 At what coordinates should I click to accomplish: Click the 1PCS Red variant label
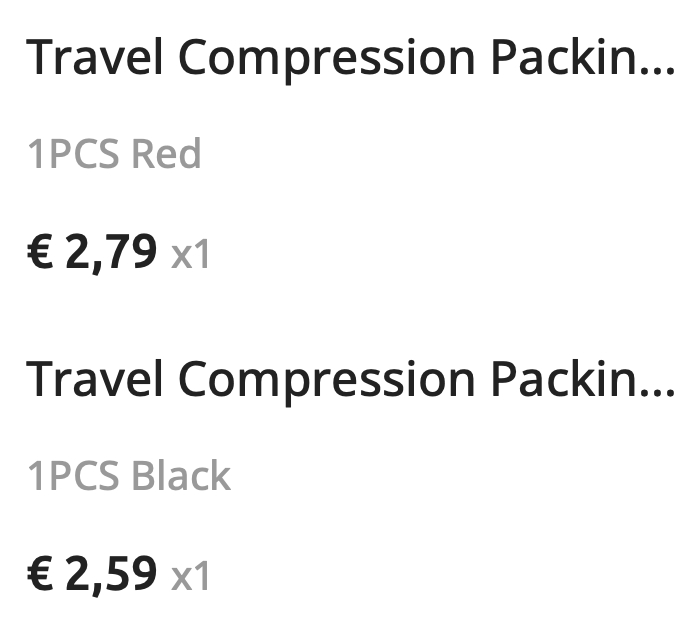[114, 156]
